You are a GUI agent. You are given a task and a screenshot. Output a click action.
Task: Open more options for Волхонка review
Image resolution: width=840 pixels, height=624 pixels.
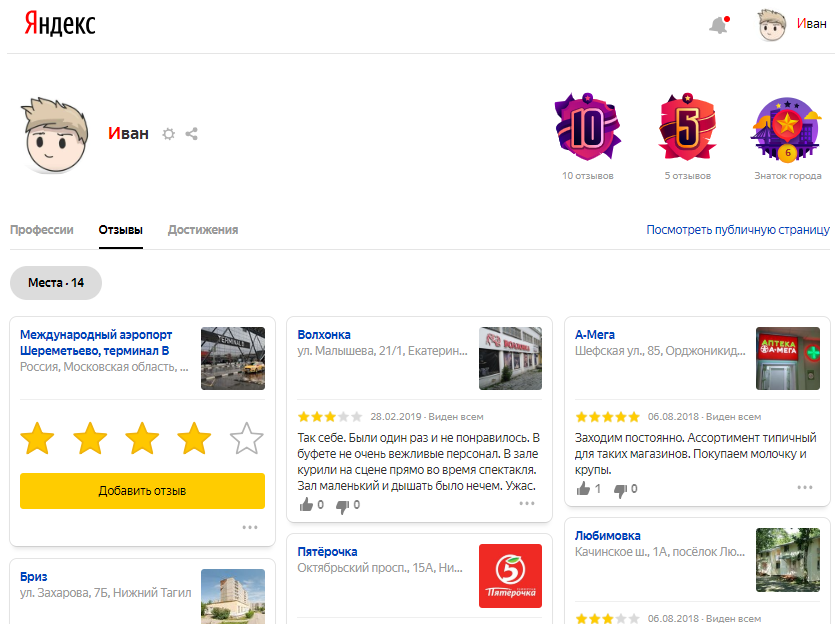(x=527, y=503)
